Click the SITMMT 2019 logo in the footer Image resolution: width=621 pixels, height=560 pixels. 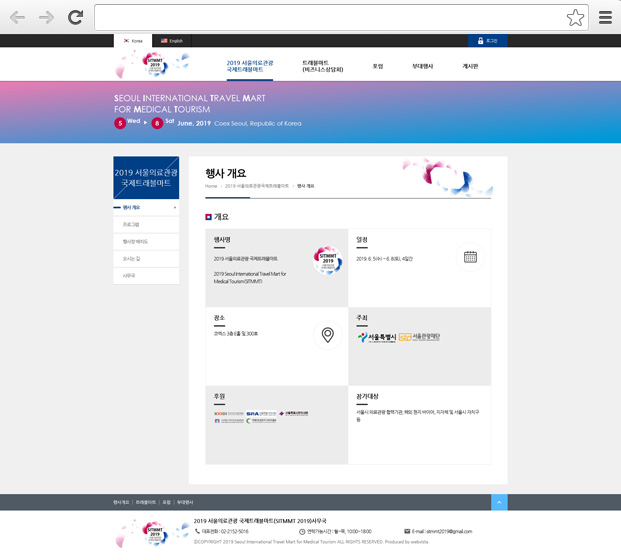point(153,533)
